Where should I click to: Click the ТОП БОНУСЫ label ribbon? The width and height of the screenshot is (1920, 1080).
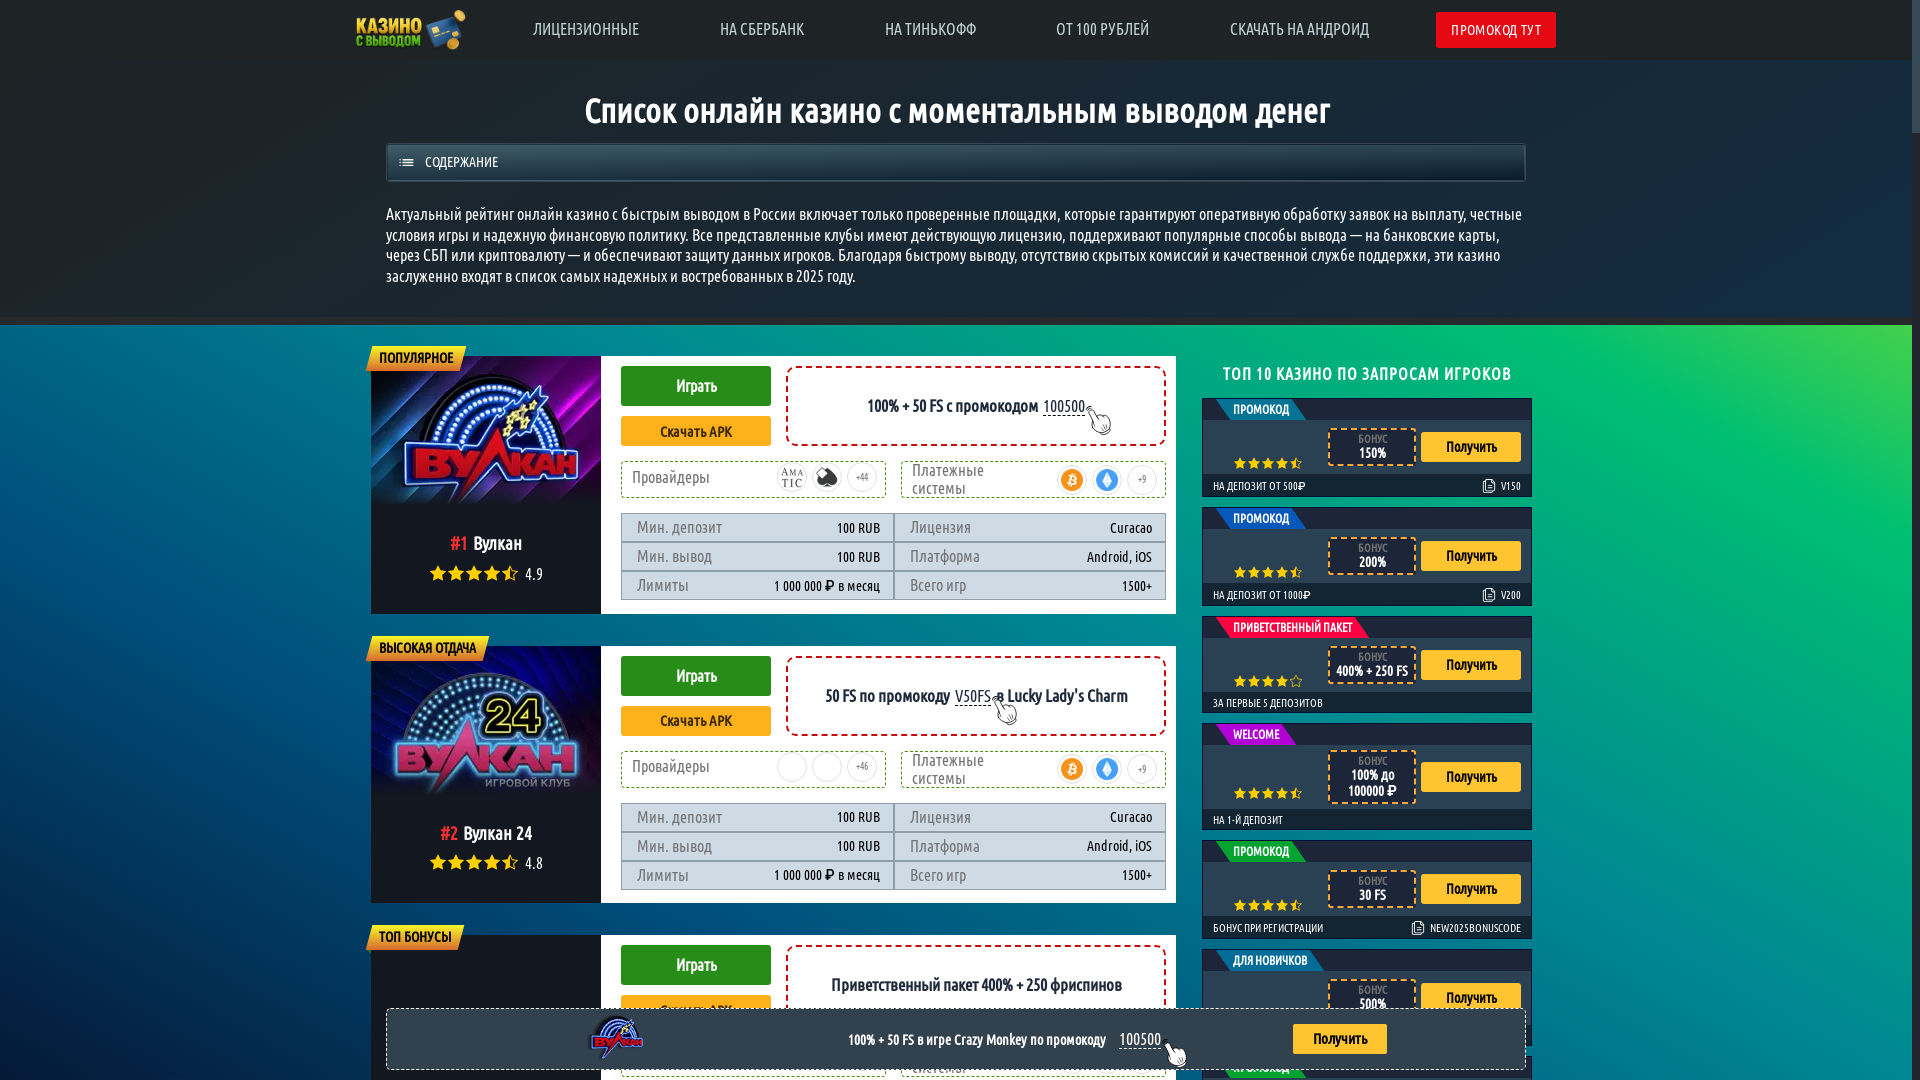[x=415, y=937]
